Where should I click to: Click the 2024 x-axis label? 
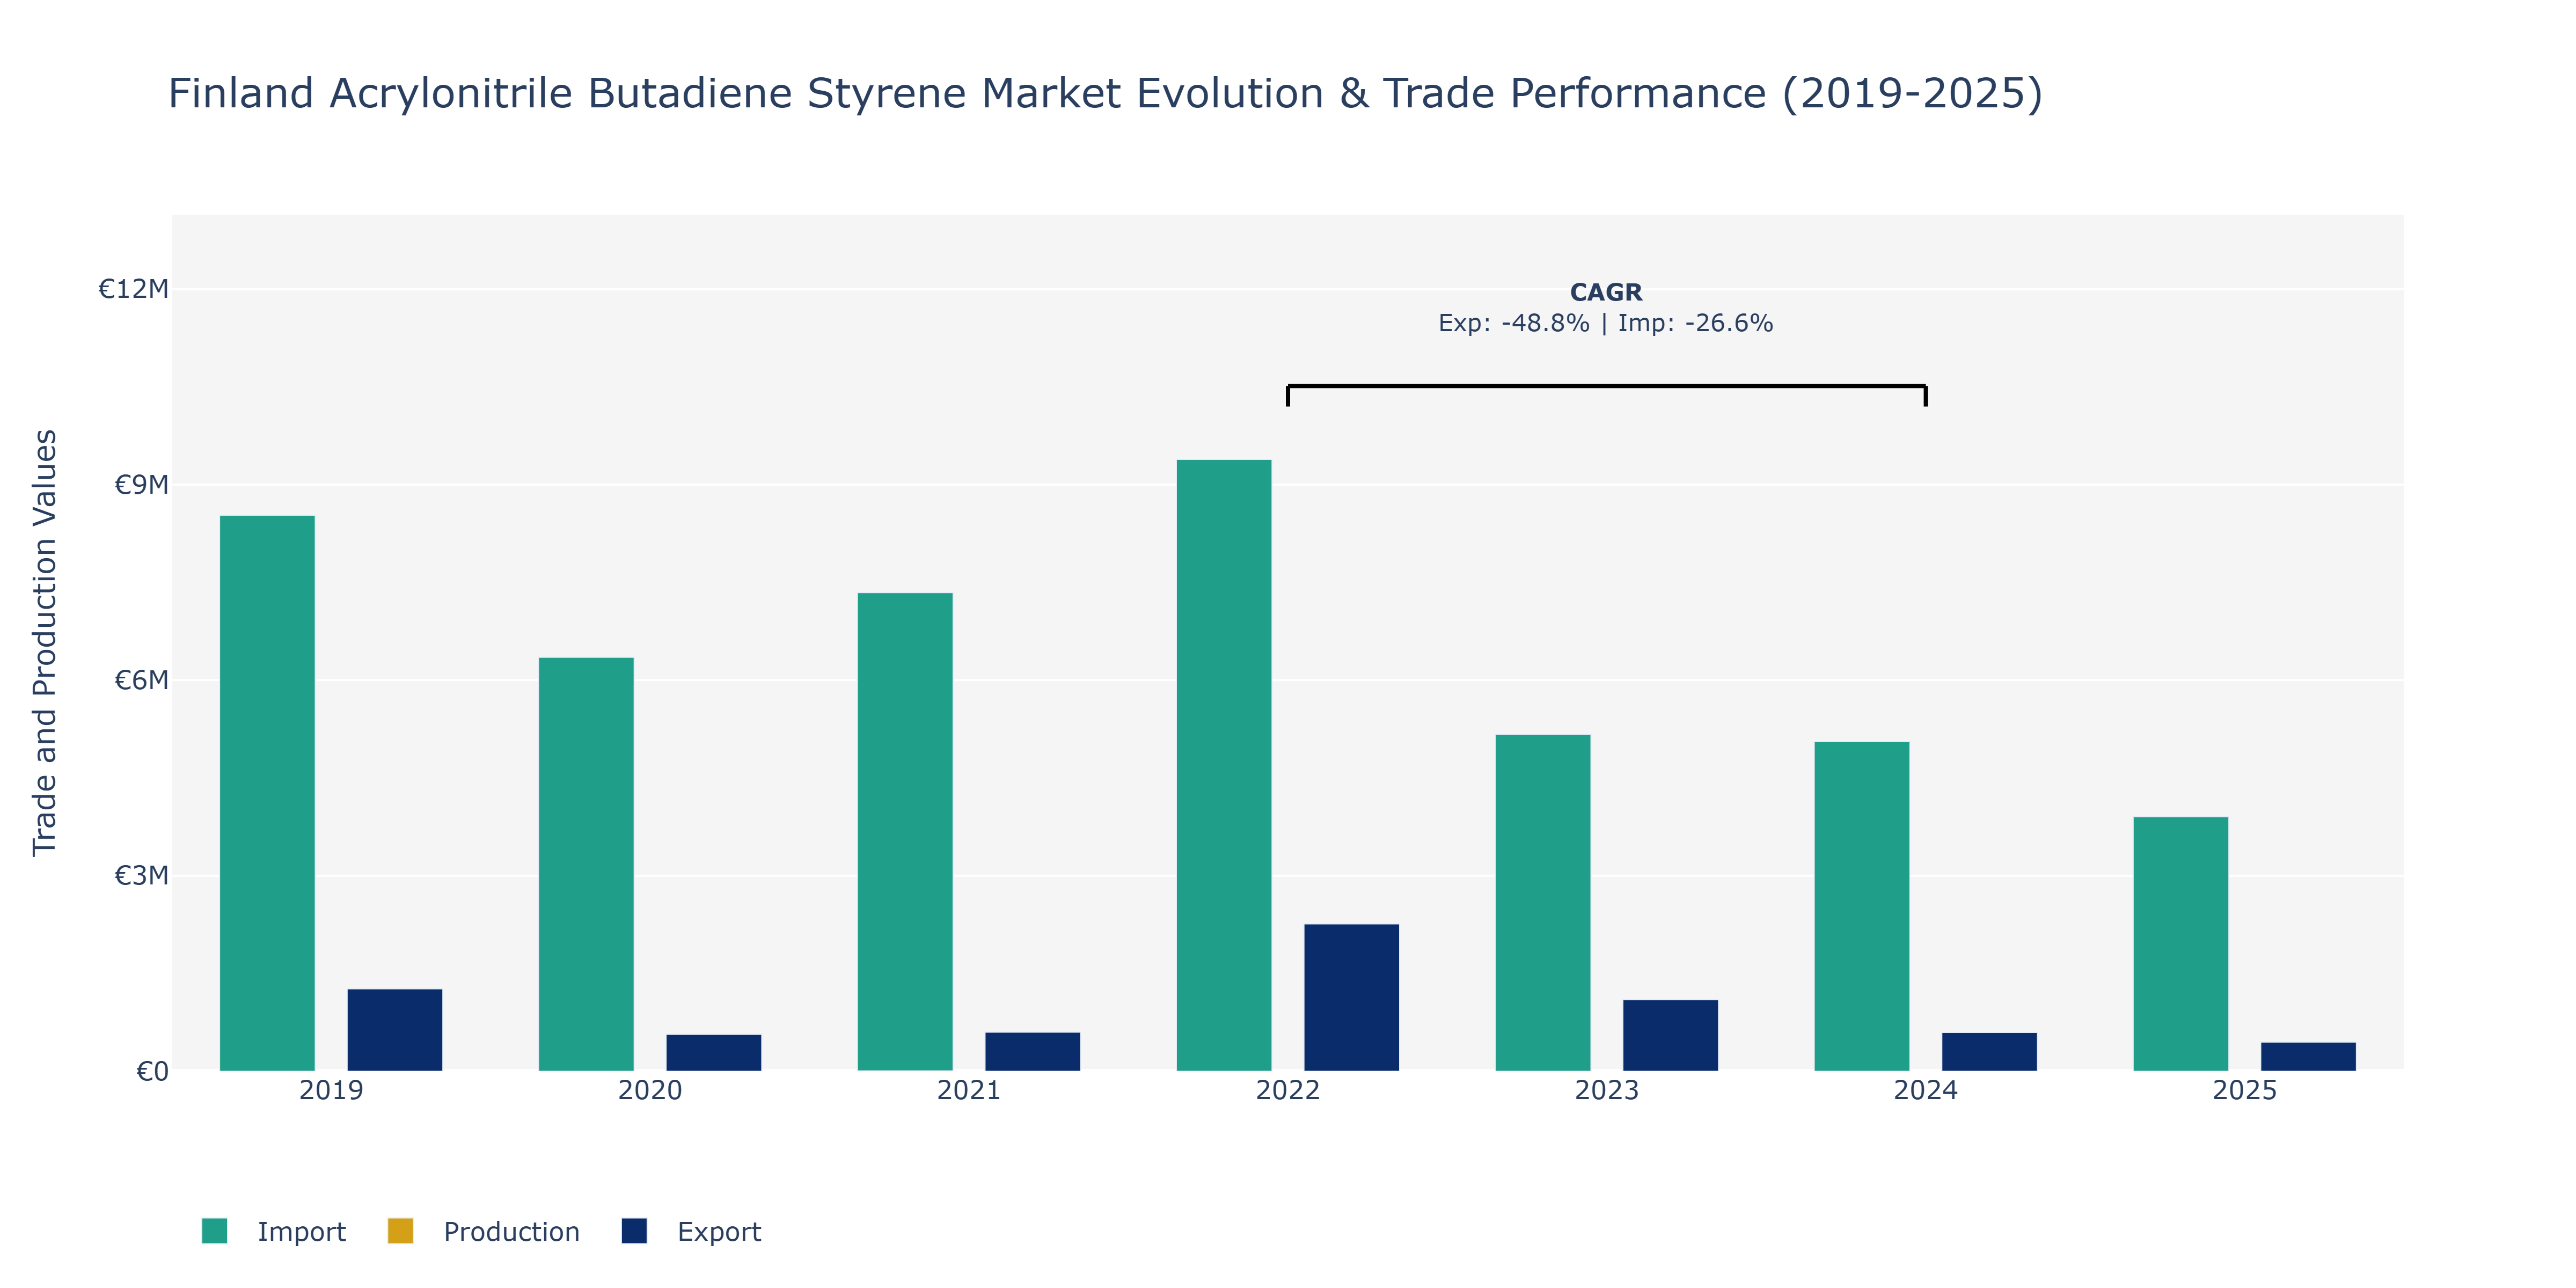pyautogui.click(x=1926, y=1090)
